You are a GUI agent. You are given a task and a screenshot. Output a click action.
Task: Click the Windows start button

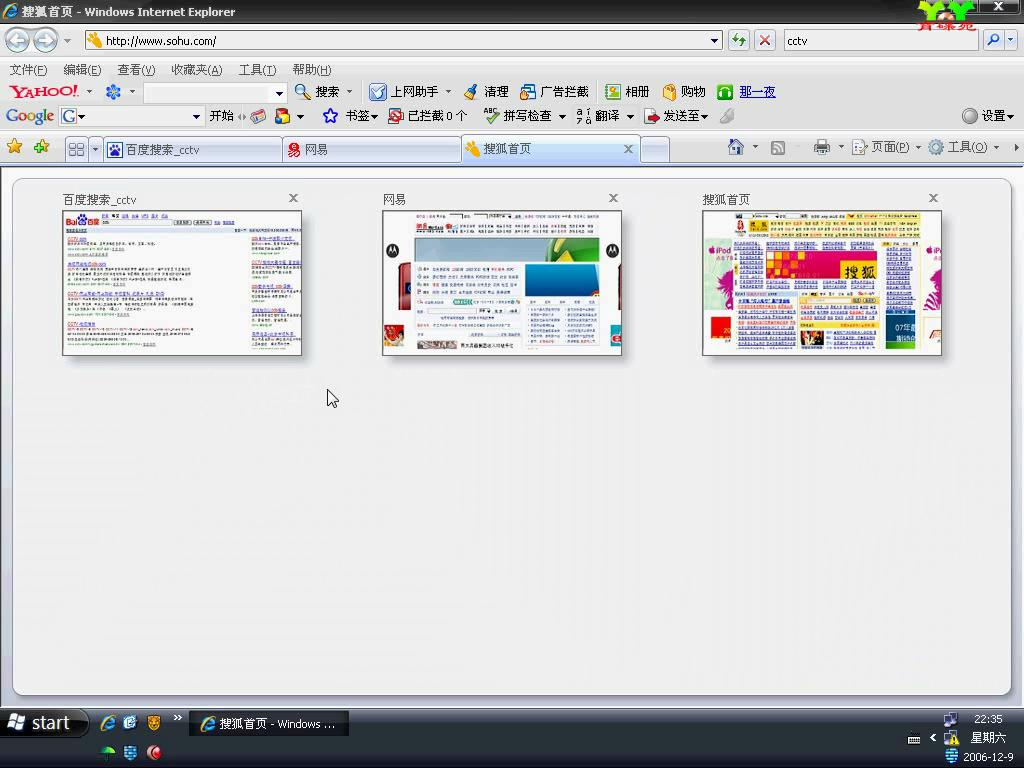44,723
